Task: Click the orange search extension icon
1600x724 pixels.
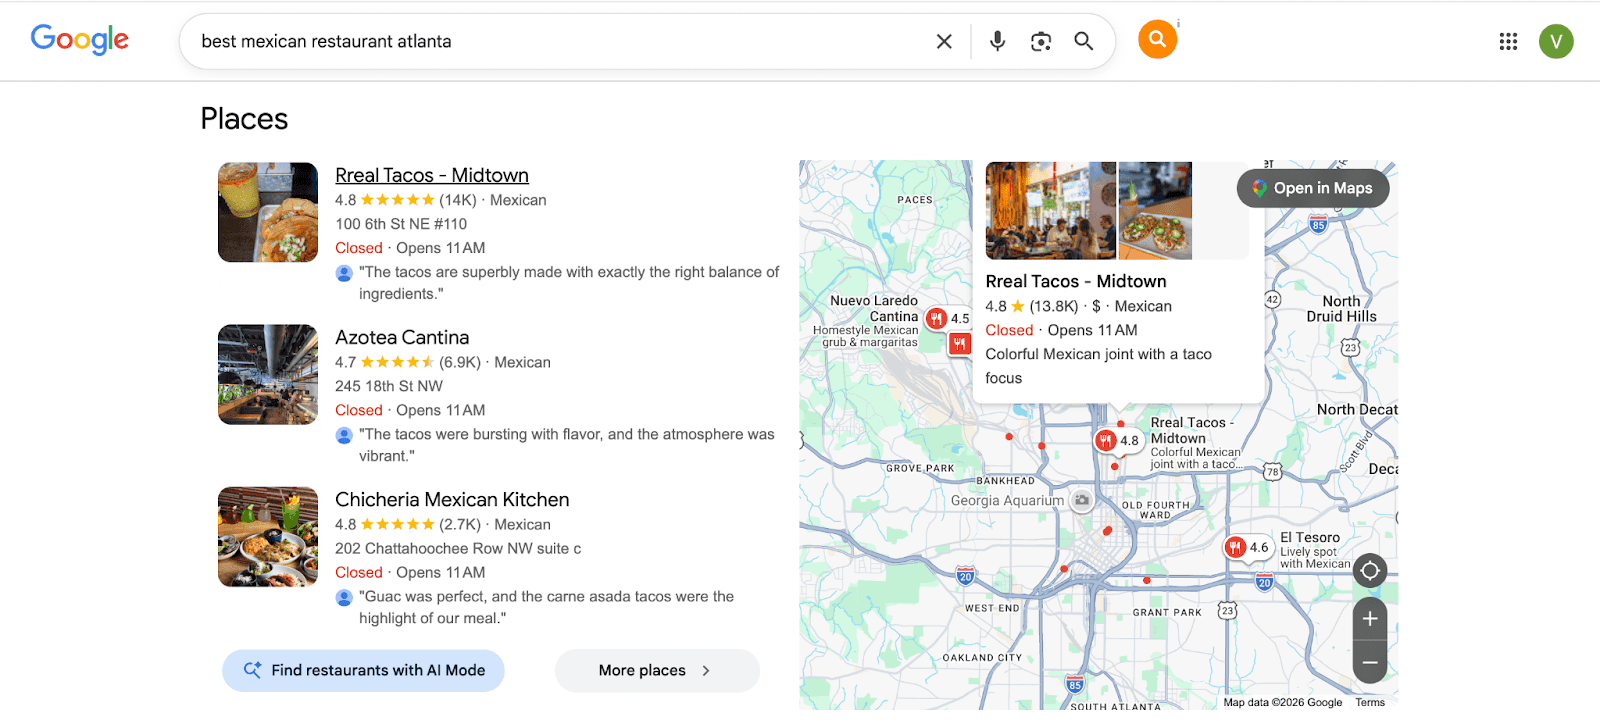Action: pyautogui.click(x=1157, y=39)
